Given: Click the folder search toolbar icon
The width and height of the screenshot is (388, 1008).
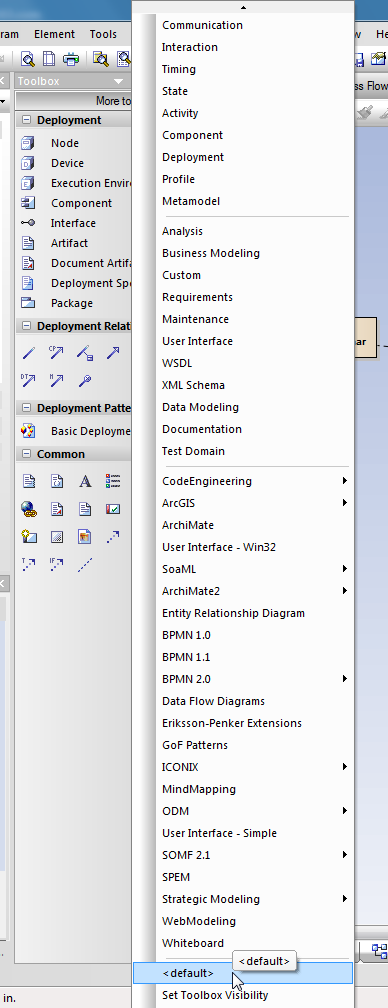Looking at the screenshot, I should [101, 59].
